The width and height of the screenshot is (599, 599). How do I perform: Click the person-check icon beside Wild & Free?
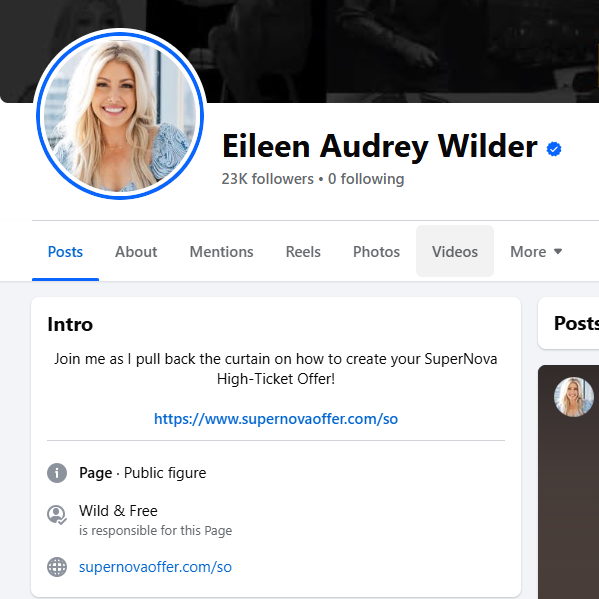(57, 515)
